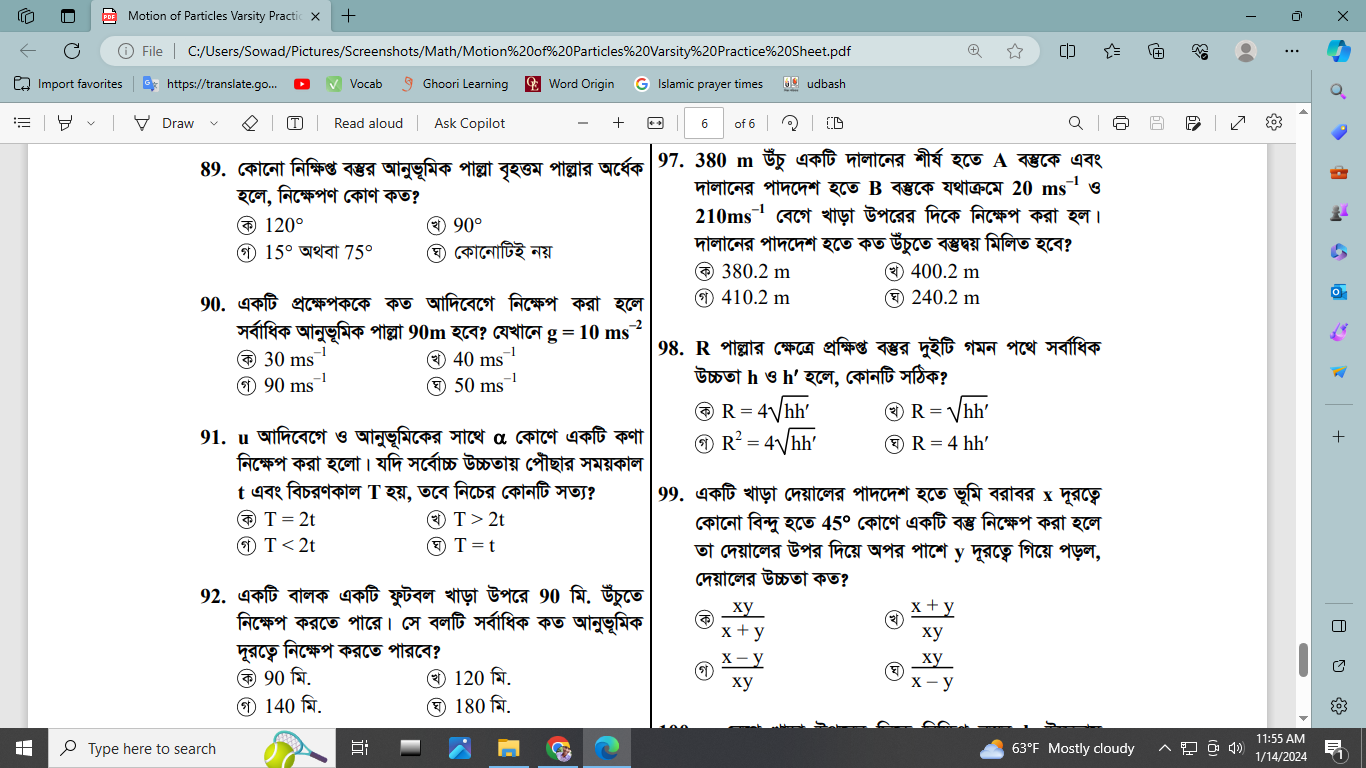Expand the Draw options dropdown arrow

tap(214, 123)
